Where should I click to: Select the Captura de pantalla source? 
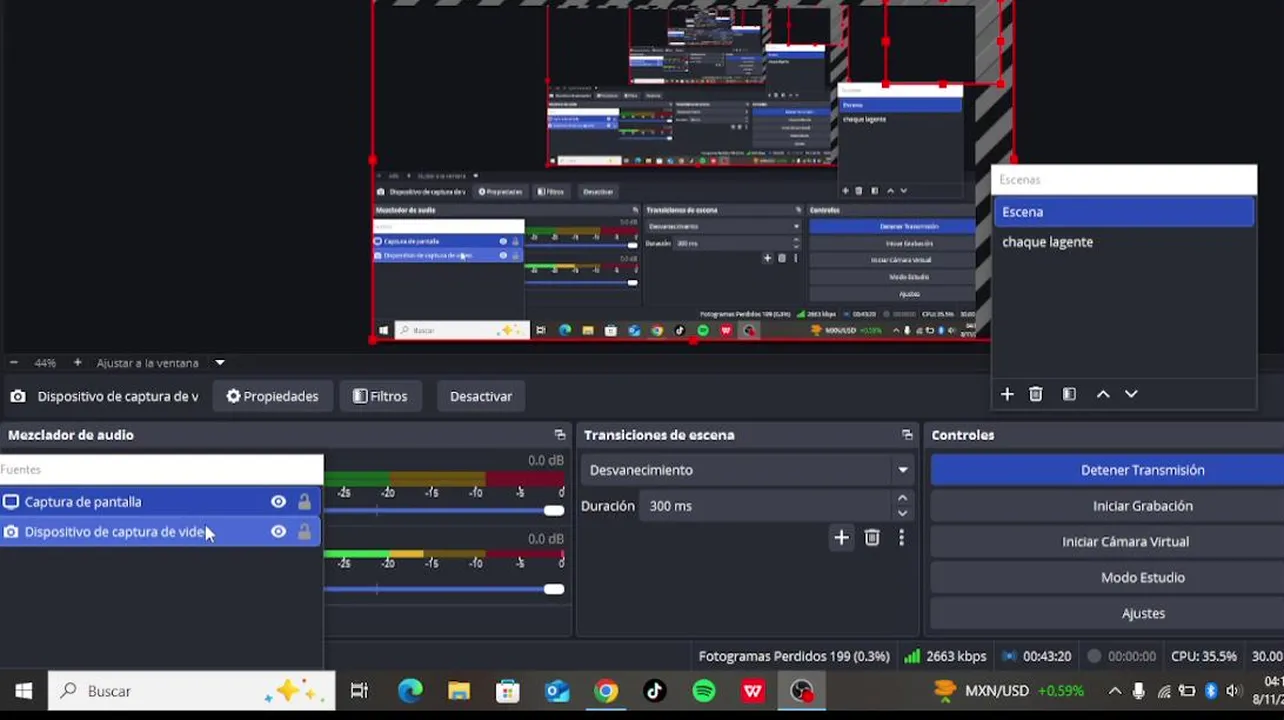[x=160, y=502]
